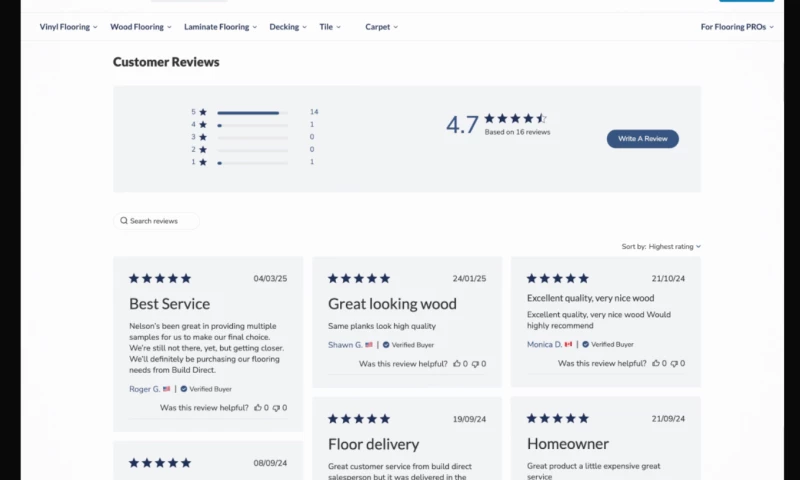800x480 pixels.
Task: Thumbs down Shawn G.'s review
Action: click(x=476, y=364)
